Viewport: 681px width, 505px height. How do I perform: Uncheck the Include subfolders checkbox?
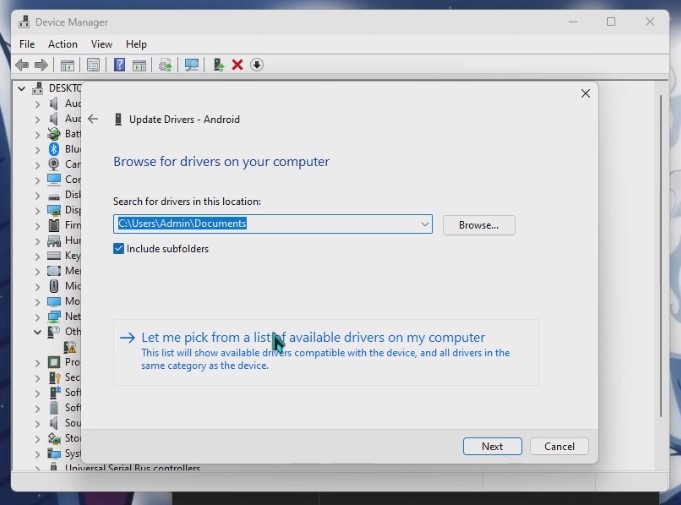(119, 248)
